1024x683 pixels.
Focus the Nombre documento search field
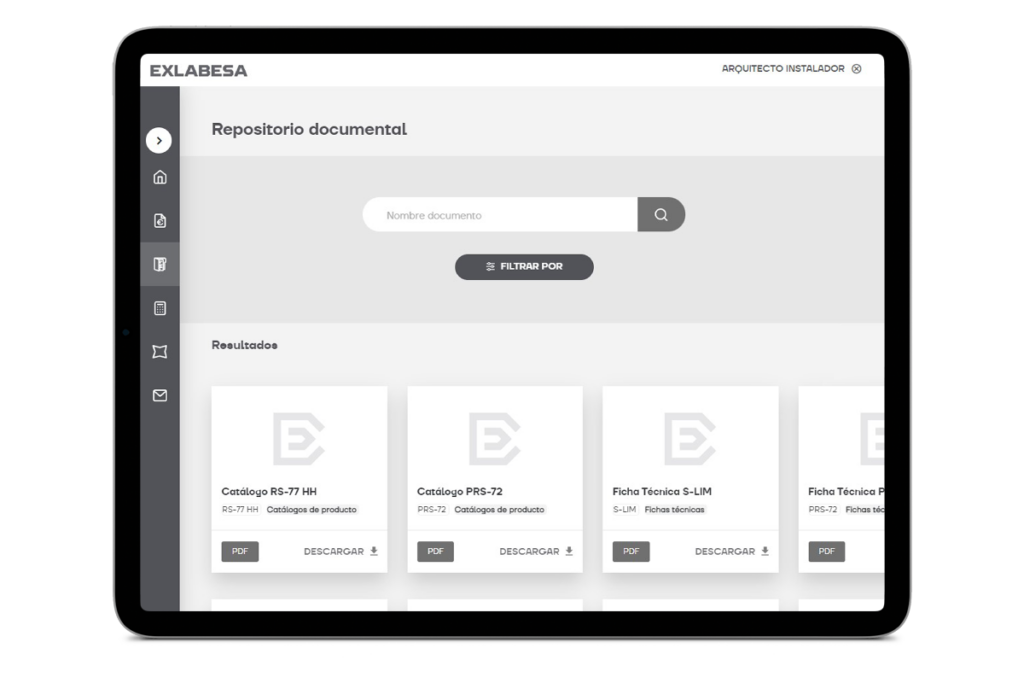(x=500, y=215)
